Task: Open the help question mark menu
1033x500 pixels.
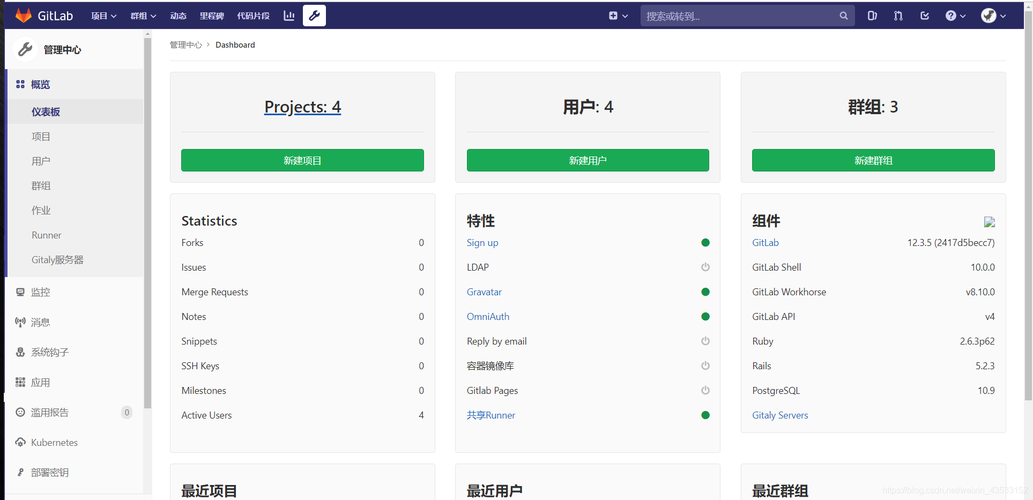Action: [954, 16]
